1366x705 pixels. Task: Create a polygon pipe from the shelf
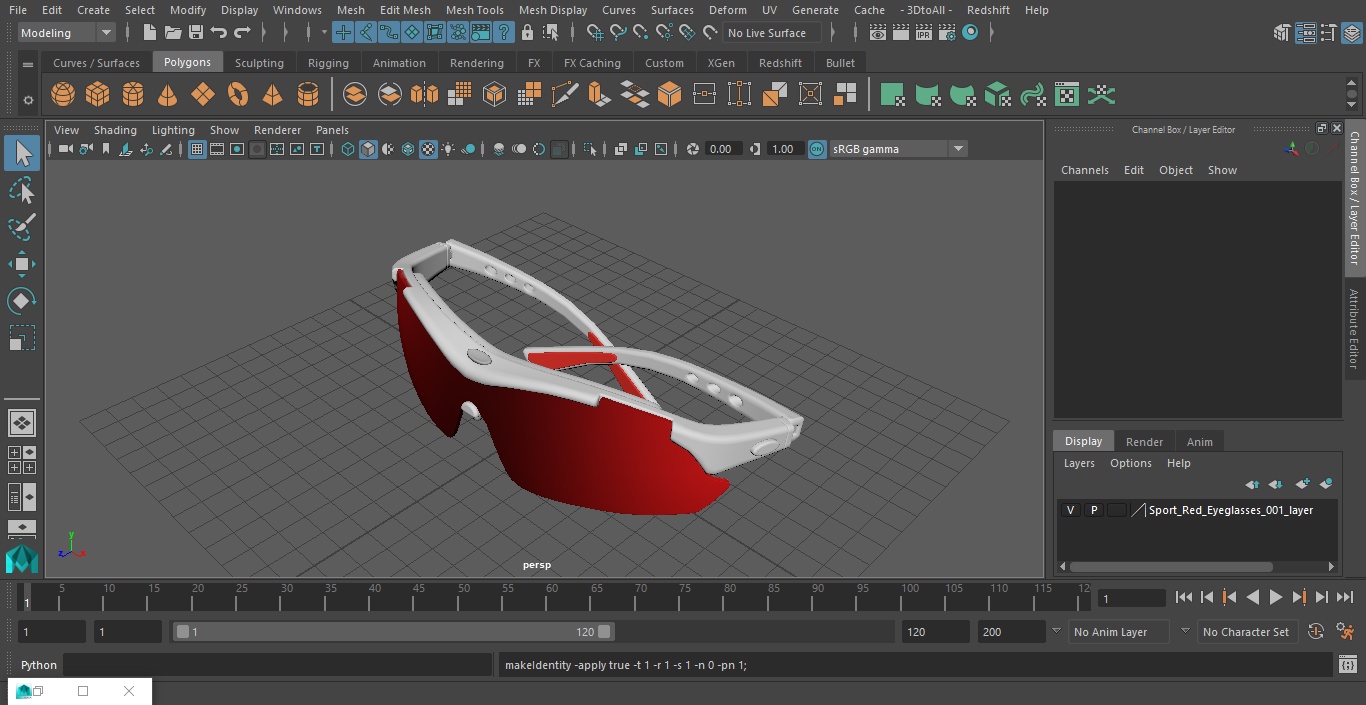click(308, 95)
